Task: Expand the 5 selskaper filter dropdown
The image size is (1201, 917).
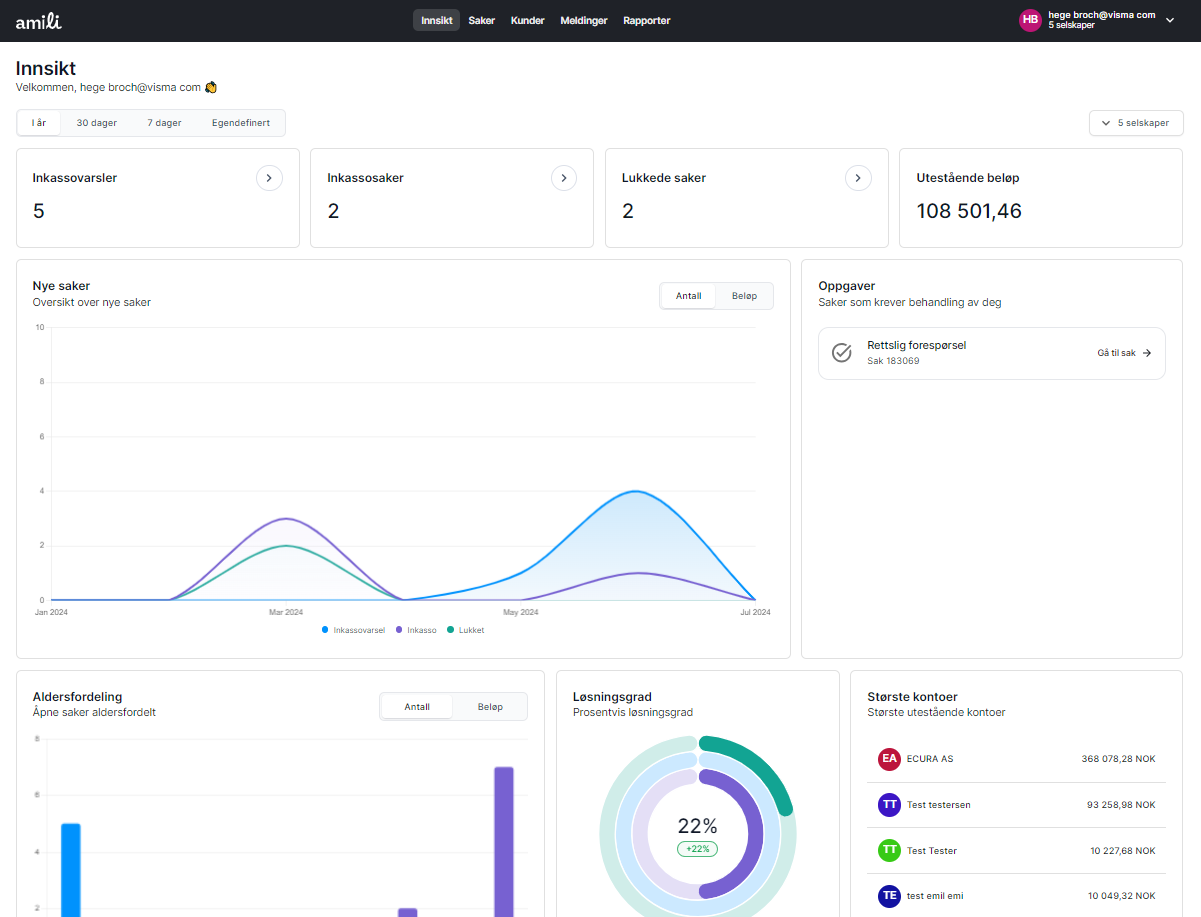Action: tap(1136, 123)
